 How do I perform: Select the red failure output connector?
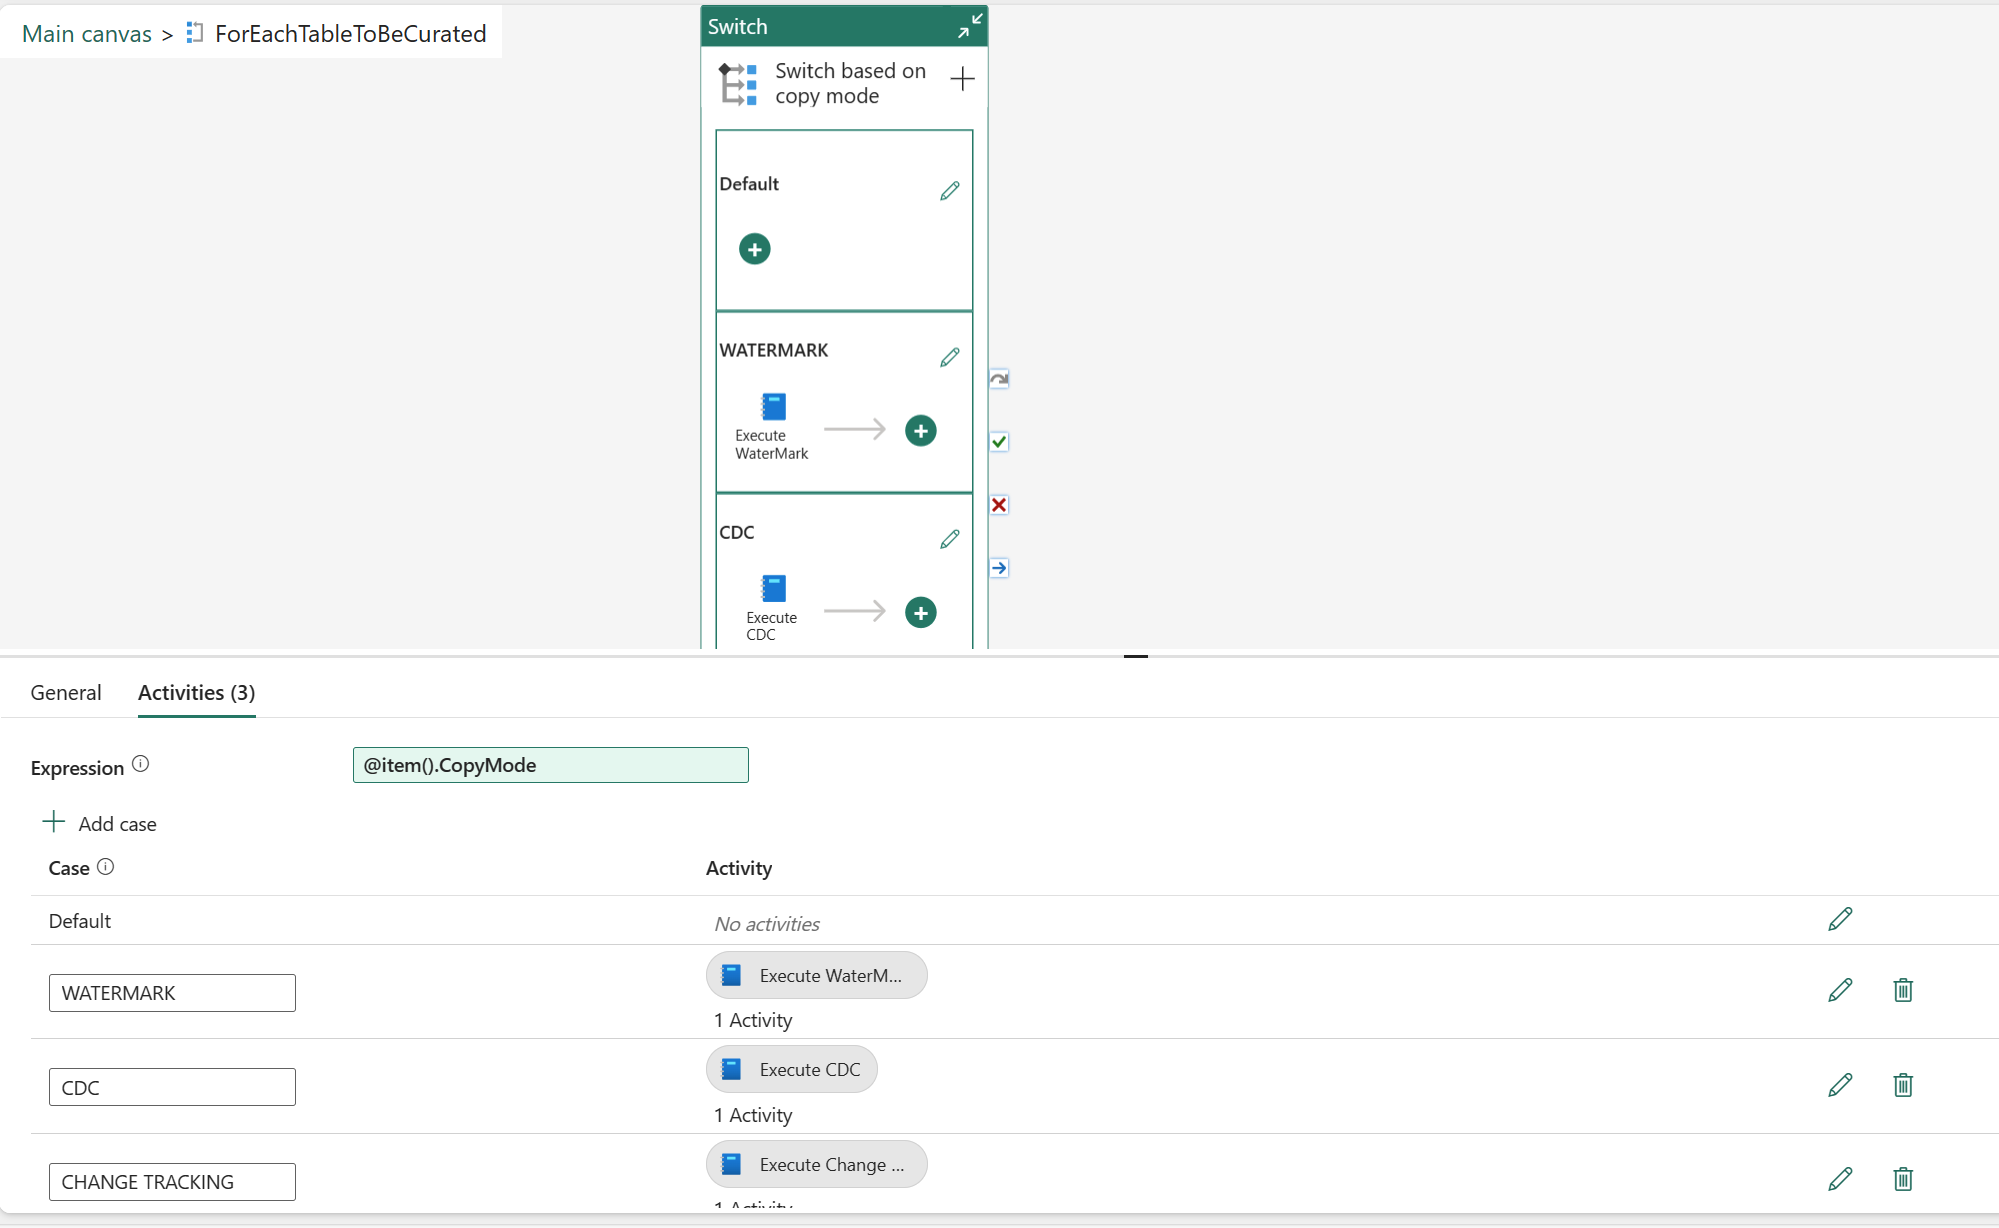pos(999,505)
